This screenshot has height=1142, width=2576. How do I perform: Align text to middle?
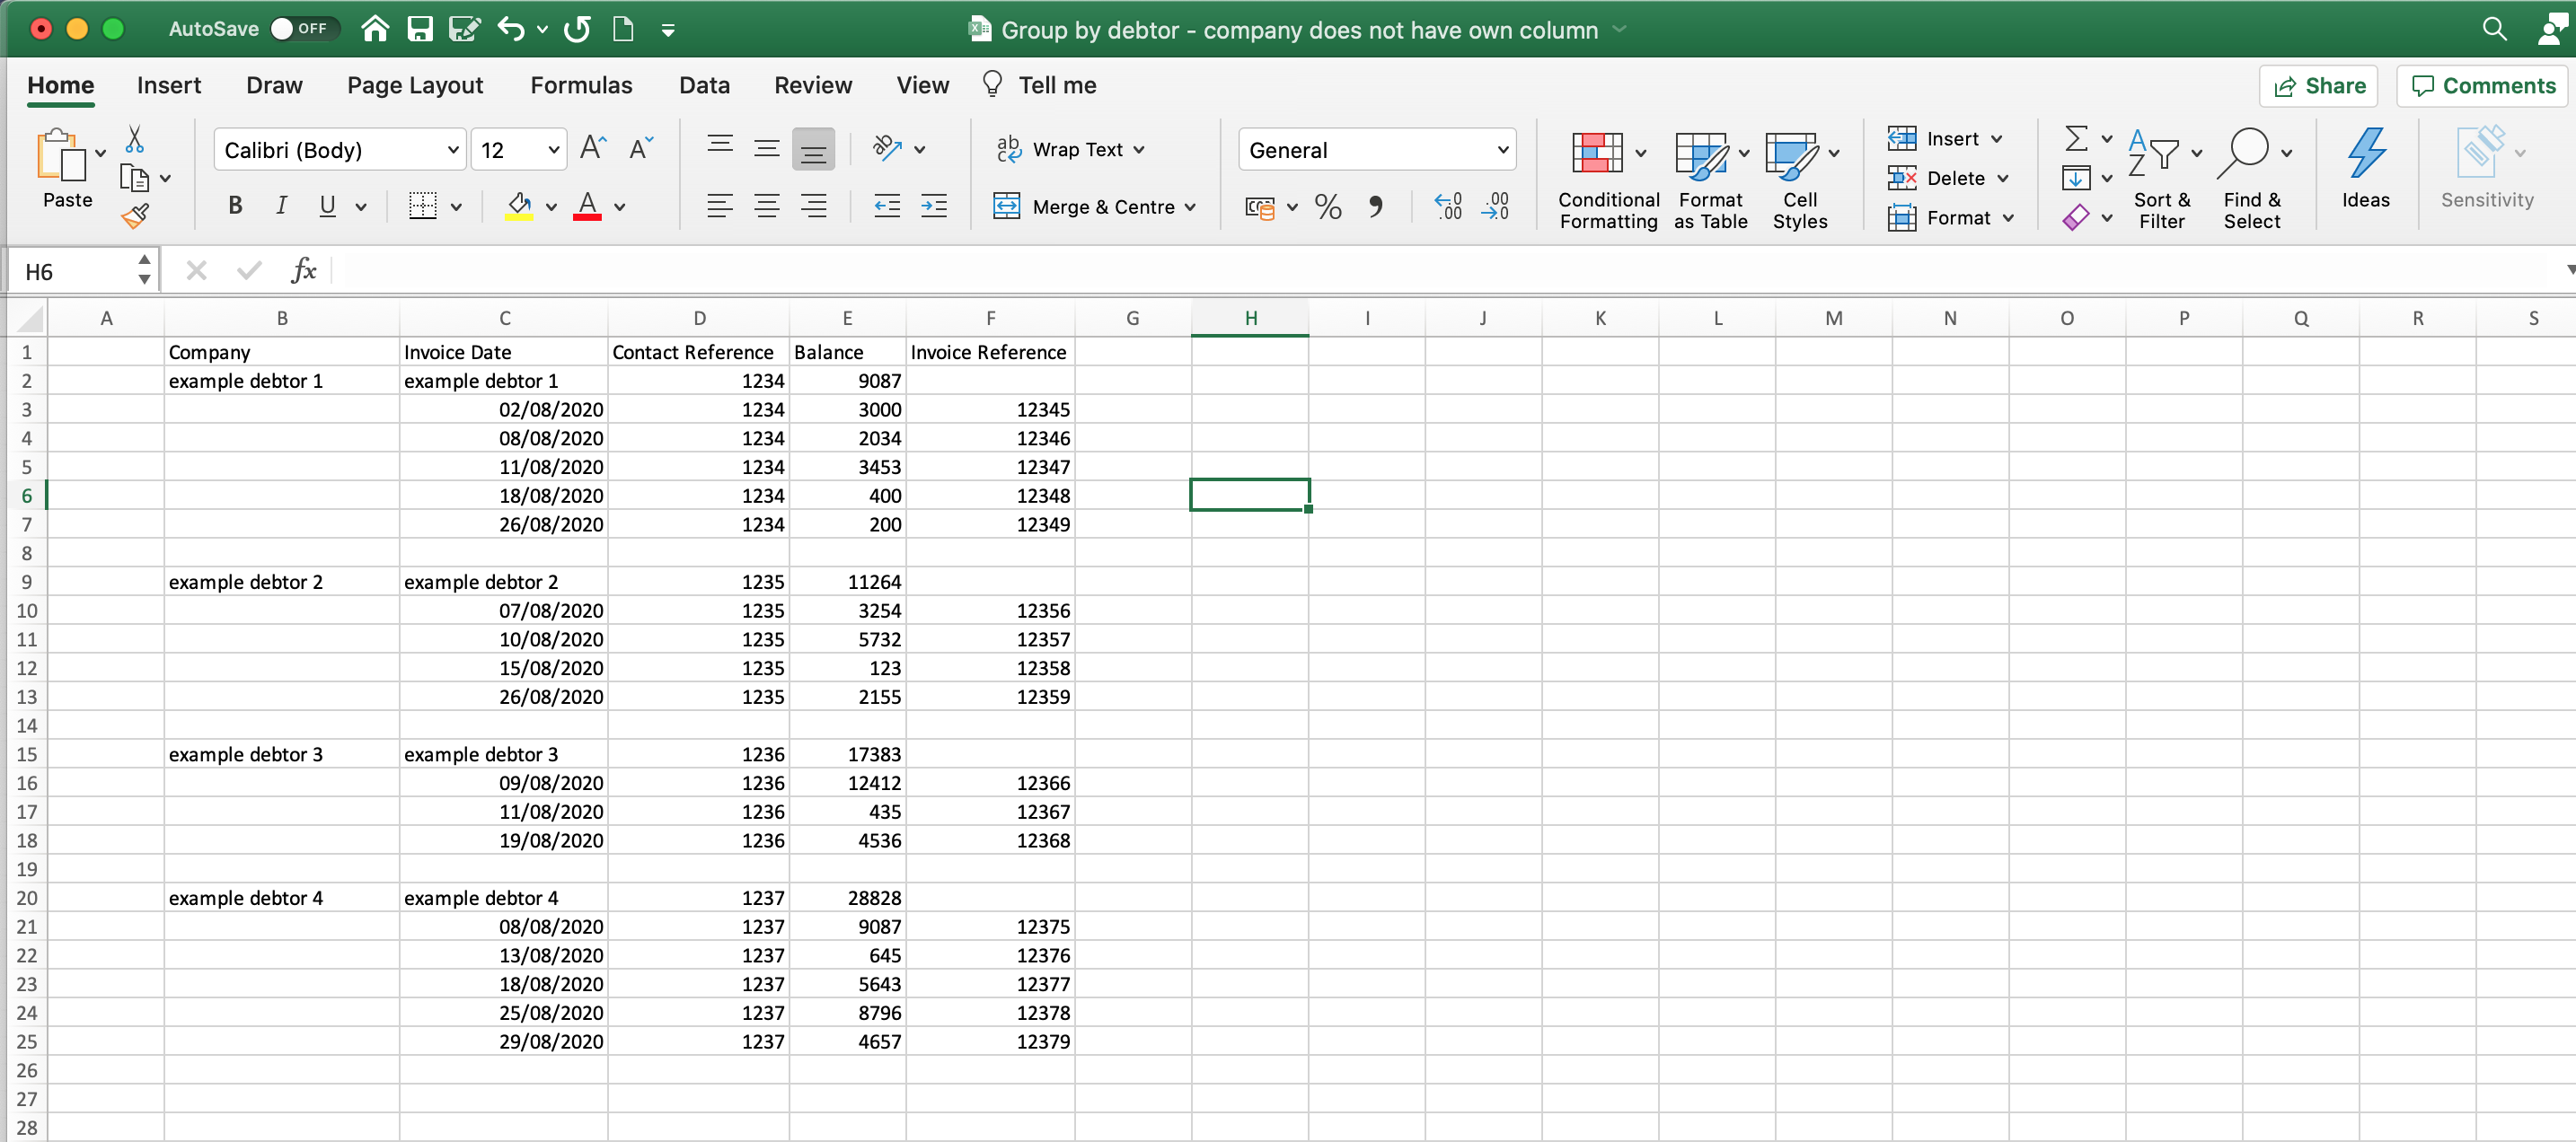click(767, 148)
